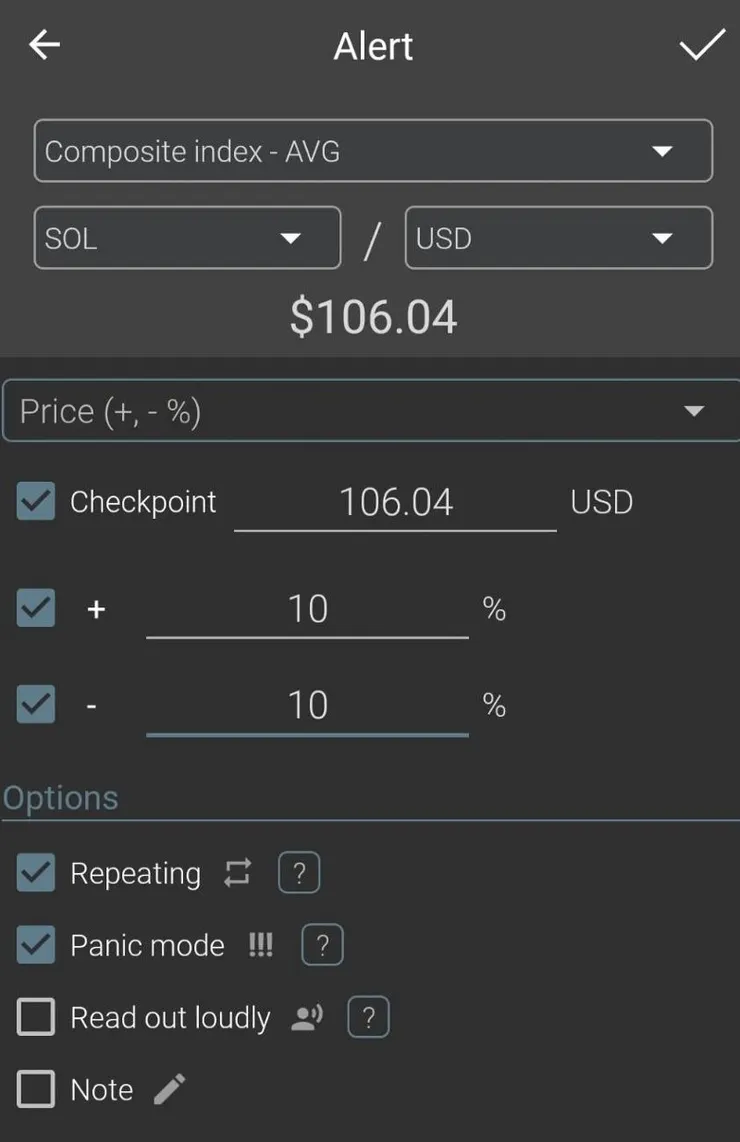Edit the checkpoint price field 106.04
740x1142 pixels.
click(395, 502)
